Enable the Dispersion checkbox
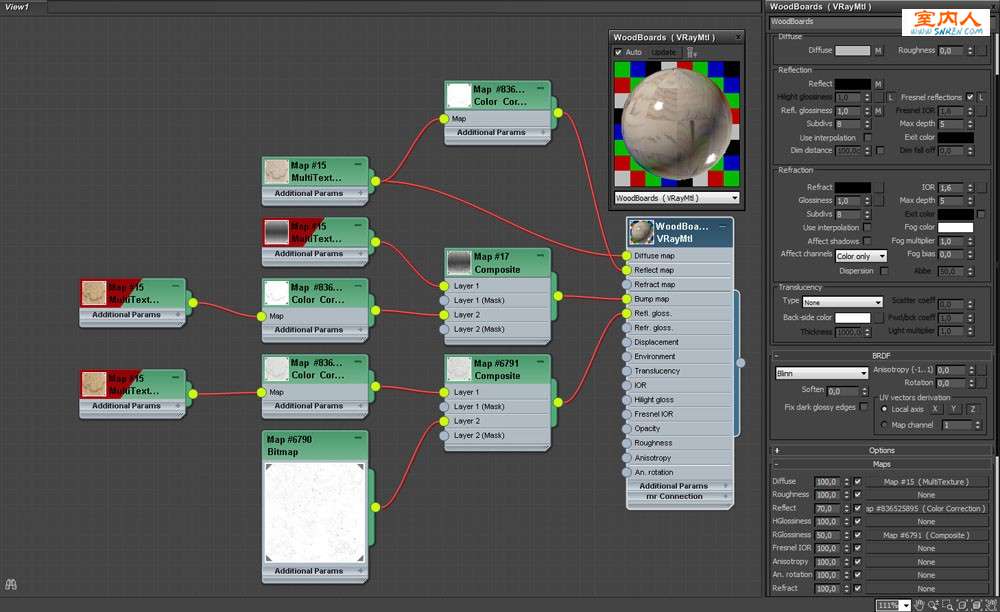1000x612 pixels. [x=884, y=271]
